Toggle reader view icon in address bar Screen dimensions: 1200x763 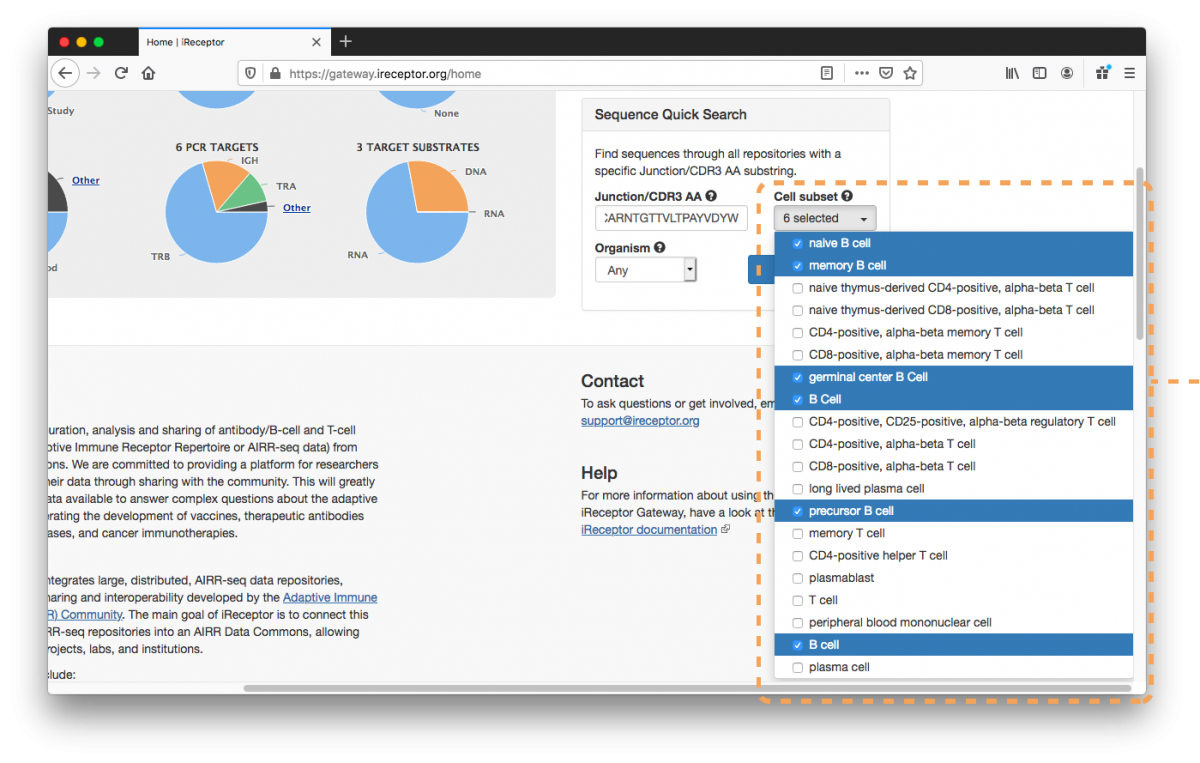click(x=827, y=73)
